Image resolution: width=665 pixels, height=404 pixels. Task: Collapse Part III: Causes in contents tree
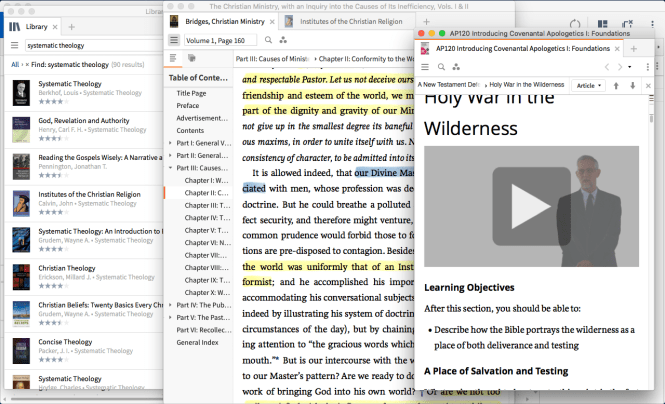click(x=172, y=169)
